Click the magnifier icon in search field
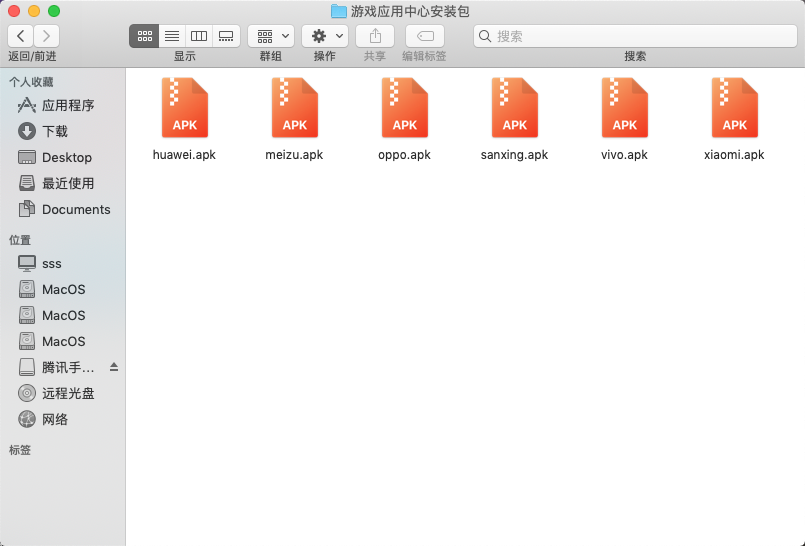This screenshot has height=546, width=805. [x=485, y=36]
